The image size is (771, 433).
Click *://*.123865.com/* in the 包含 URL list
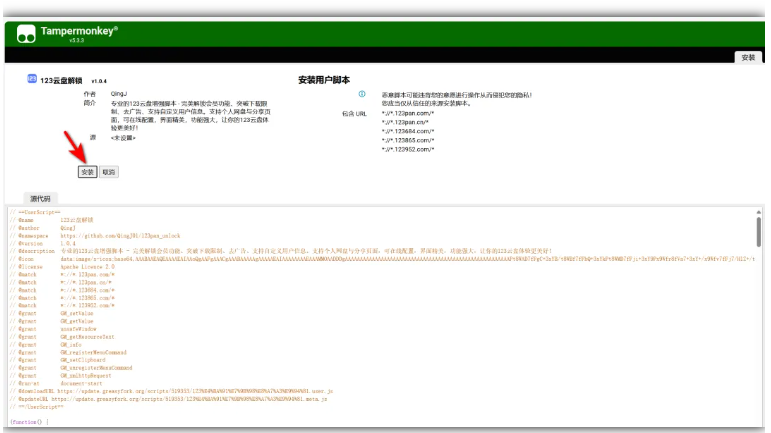tap(408, 140)
